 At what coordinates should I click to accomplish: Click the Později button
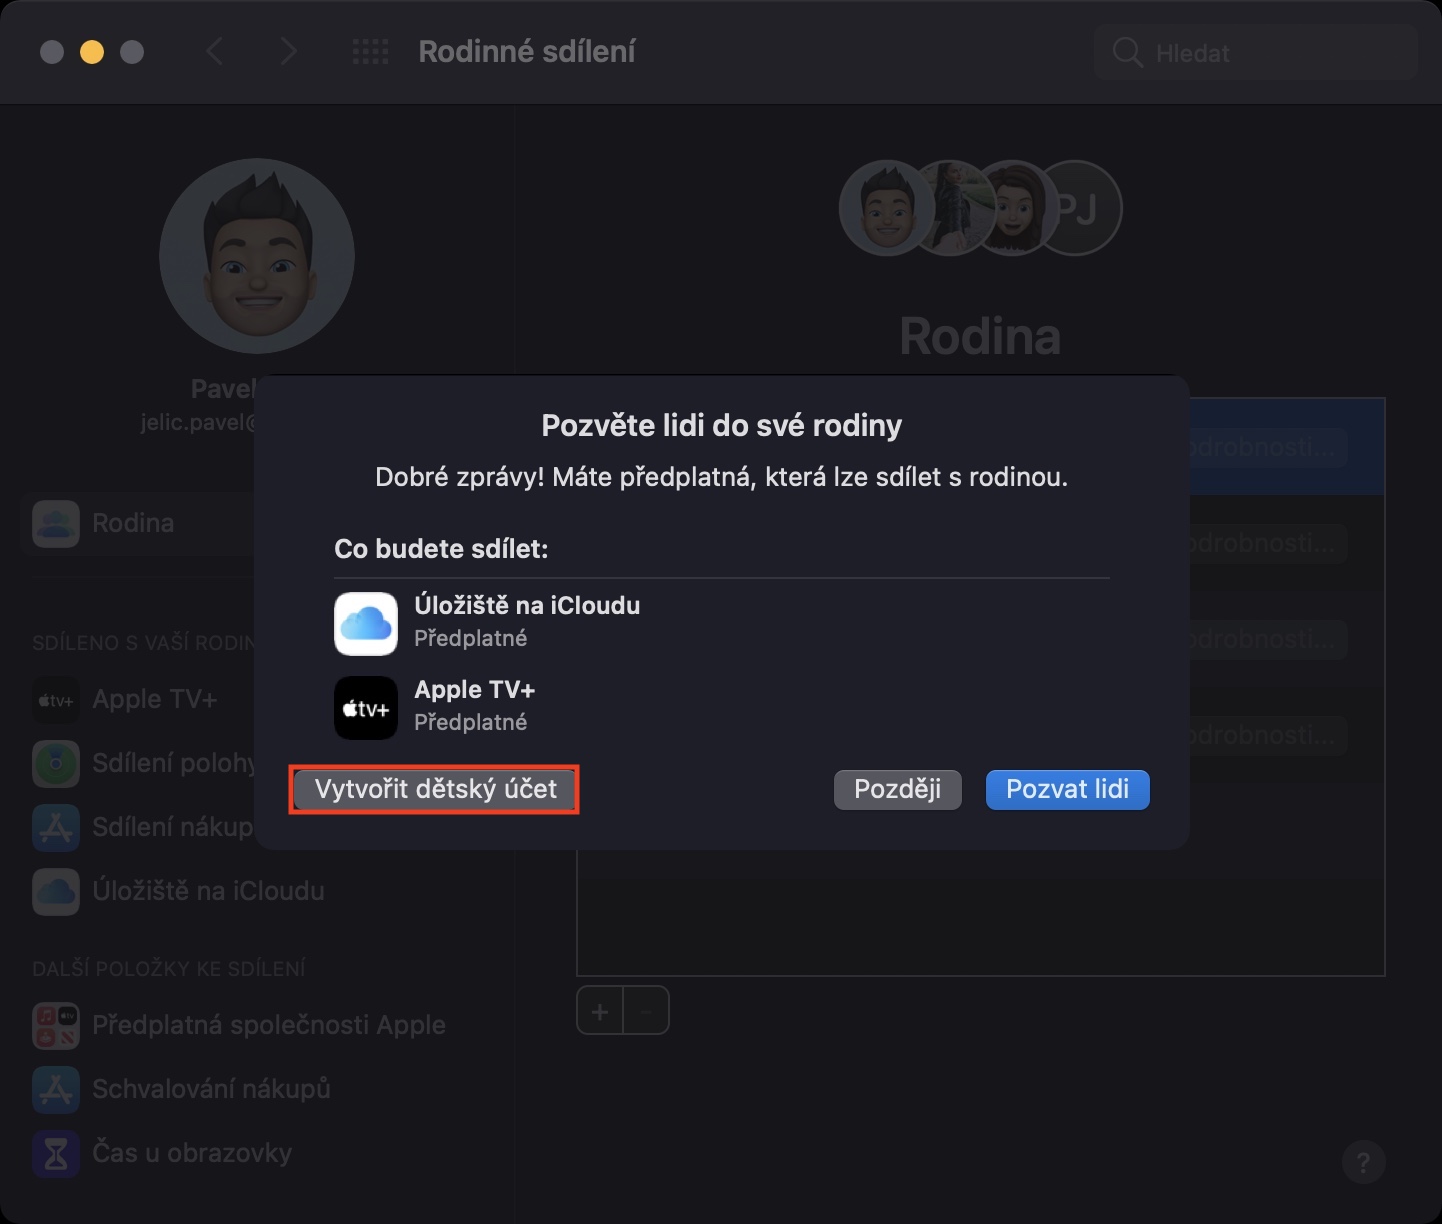point(897,790)
